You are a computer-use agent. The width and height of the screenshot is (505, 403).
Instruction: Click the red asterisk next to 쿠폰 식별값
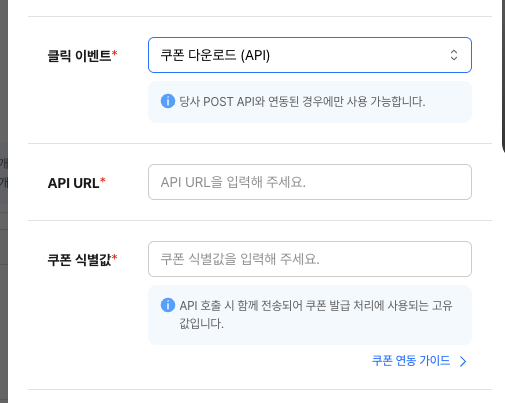click(114, 257)
